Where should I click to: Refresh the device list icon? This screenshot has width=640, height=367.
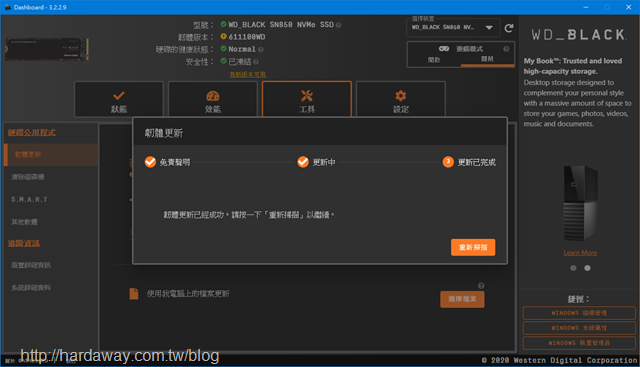[509, 28]
